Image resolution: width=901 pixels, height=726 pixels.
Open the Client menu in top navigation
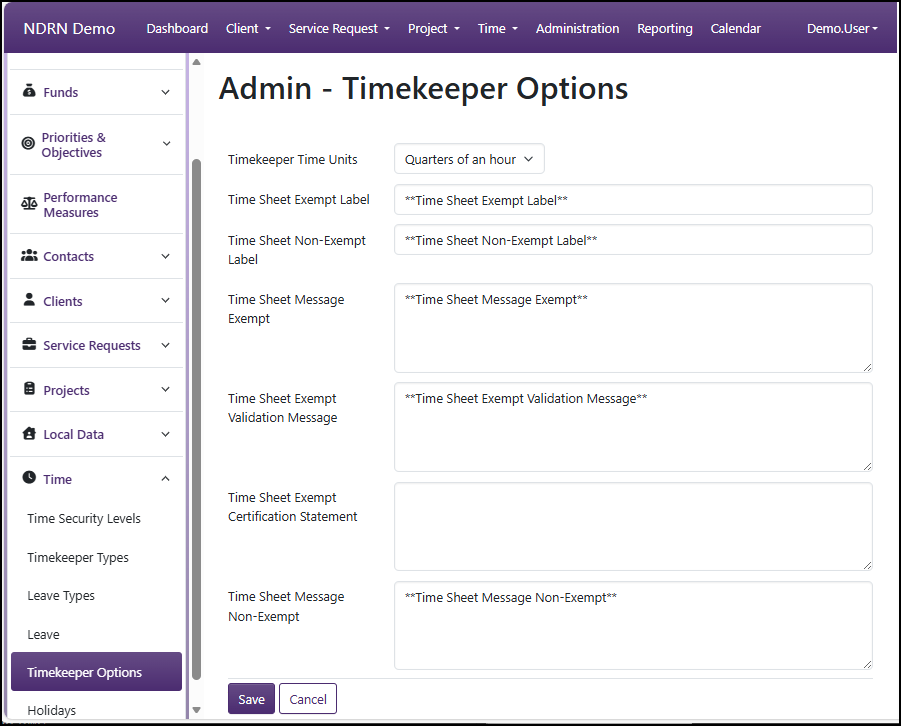248,29
